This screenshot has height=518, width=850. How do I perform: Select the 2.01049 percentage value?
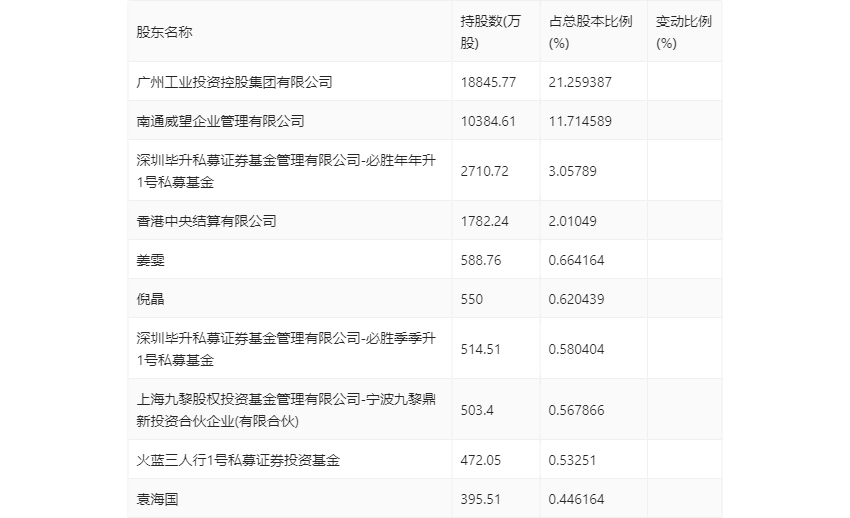point(572,221)
